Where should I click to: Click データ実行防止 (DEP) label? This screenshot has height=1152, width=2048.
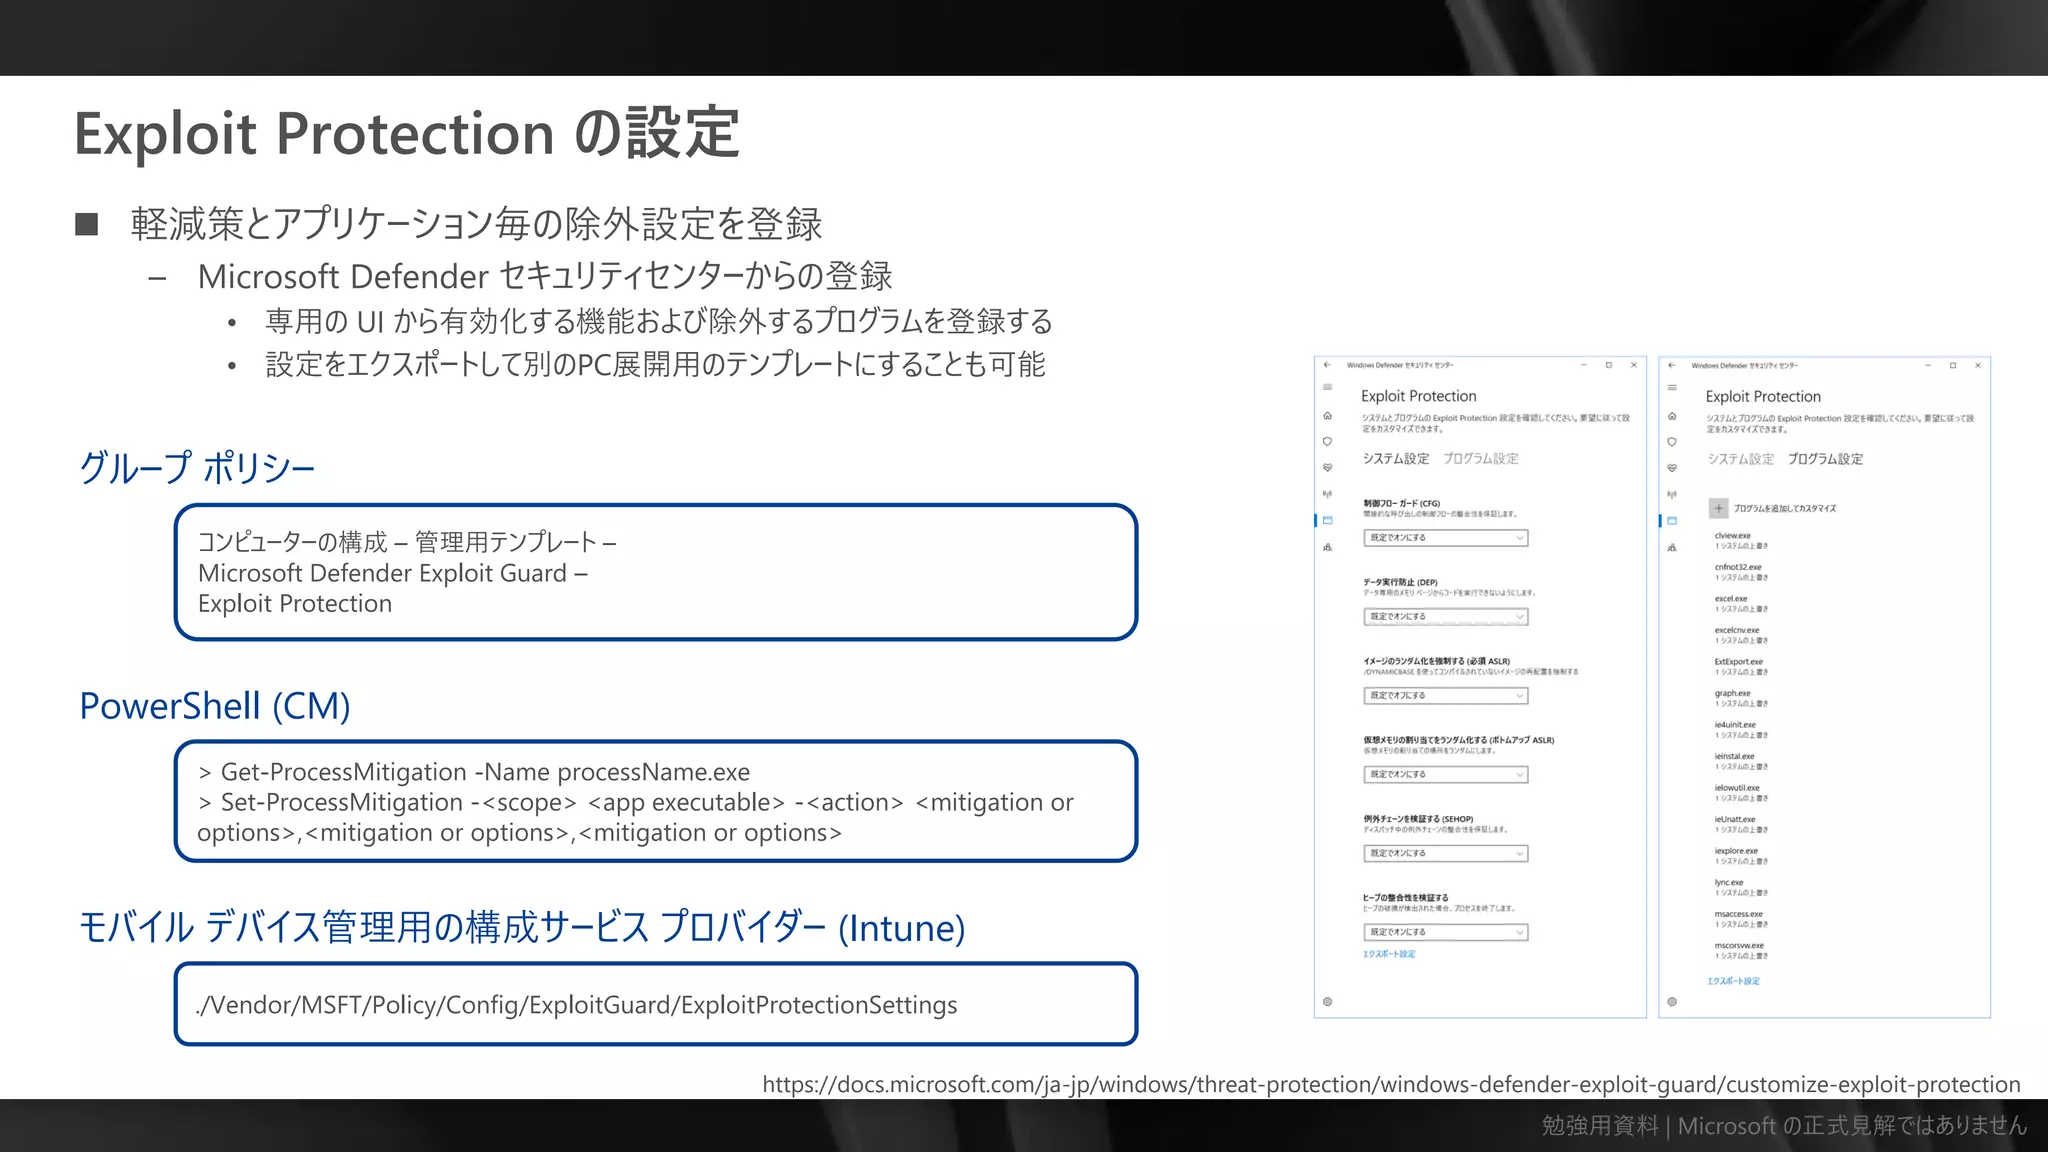(x=1400, y=582)
